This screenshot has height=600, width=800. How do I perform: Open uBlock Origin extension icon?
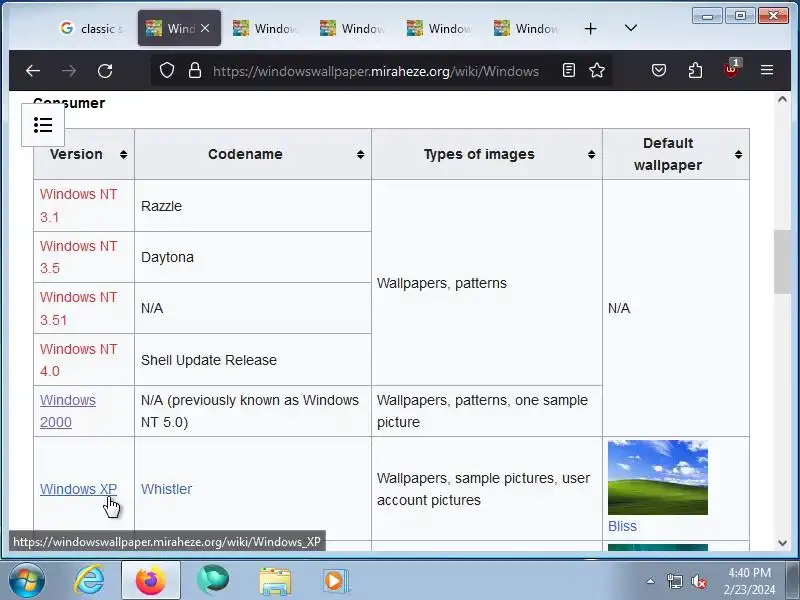pyautogui.click(x=731, y=69)
